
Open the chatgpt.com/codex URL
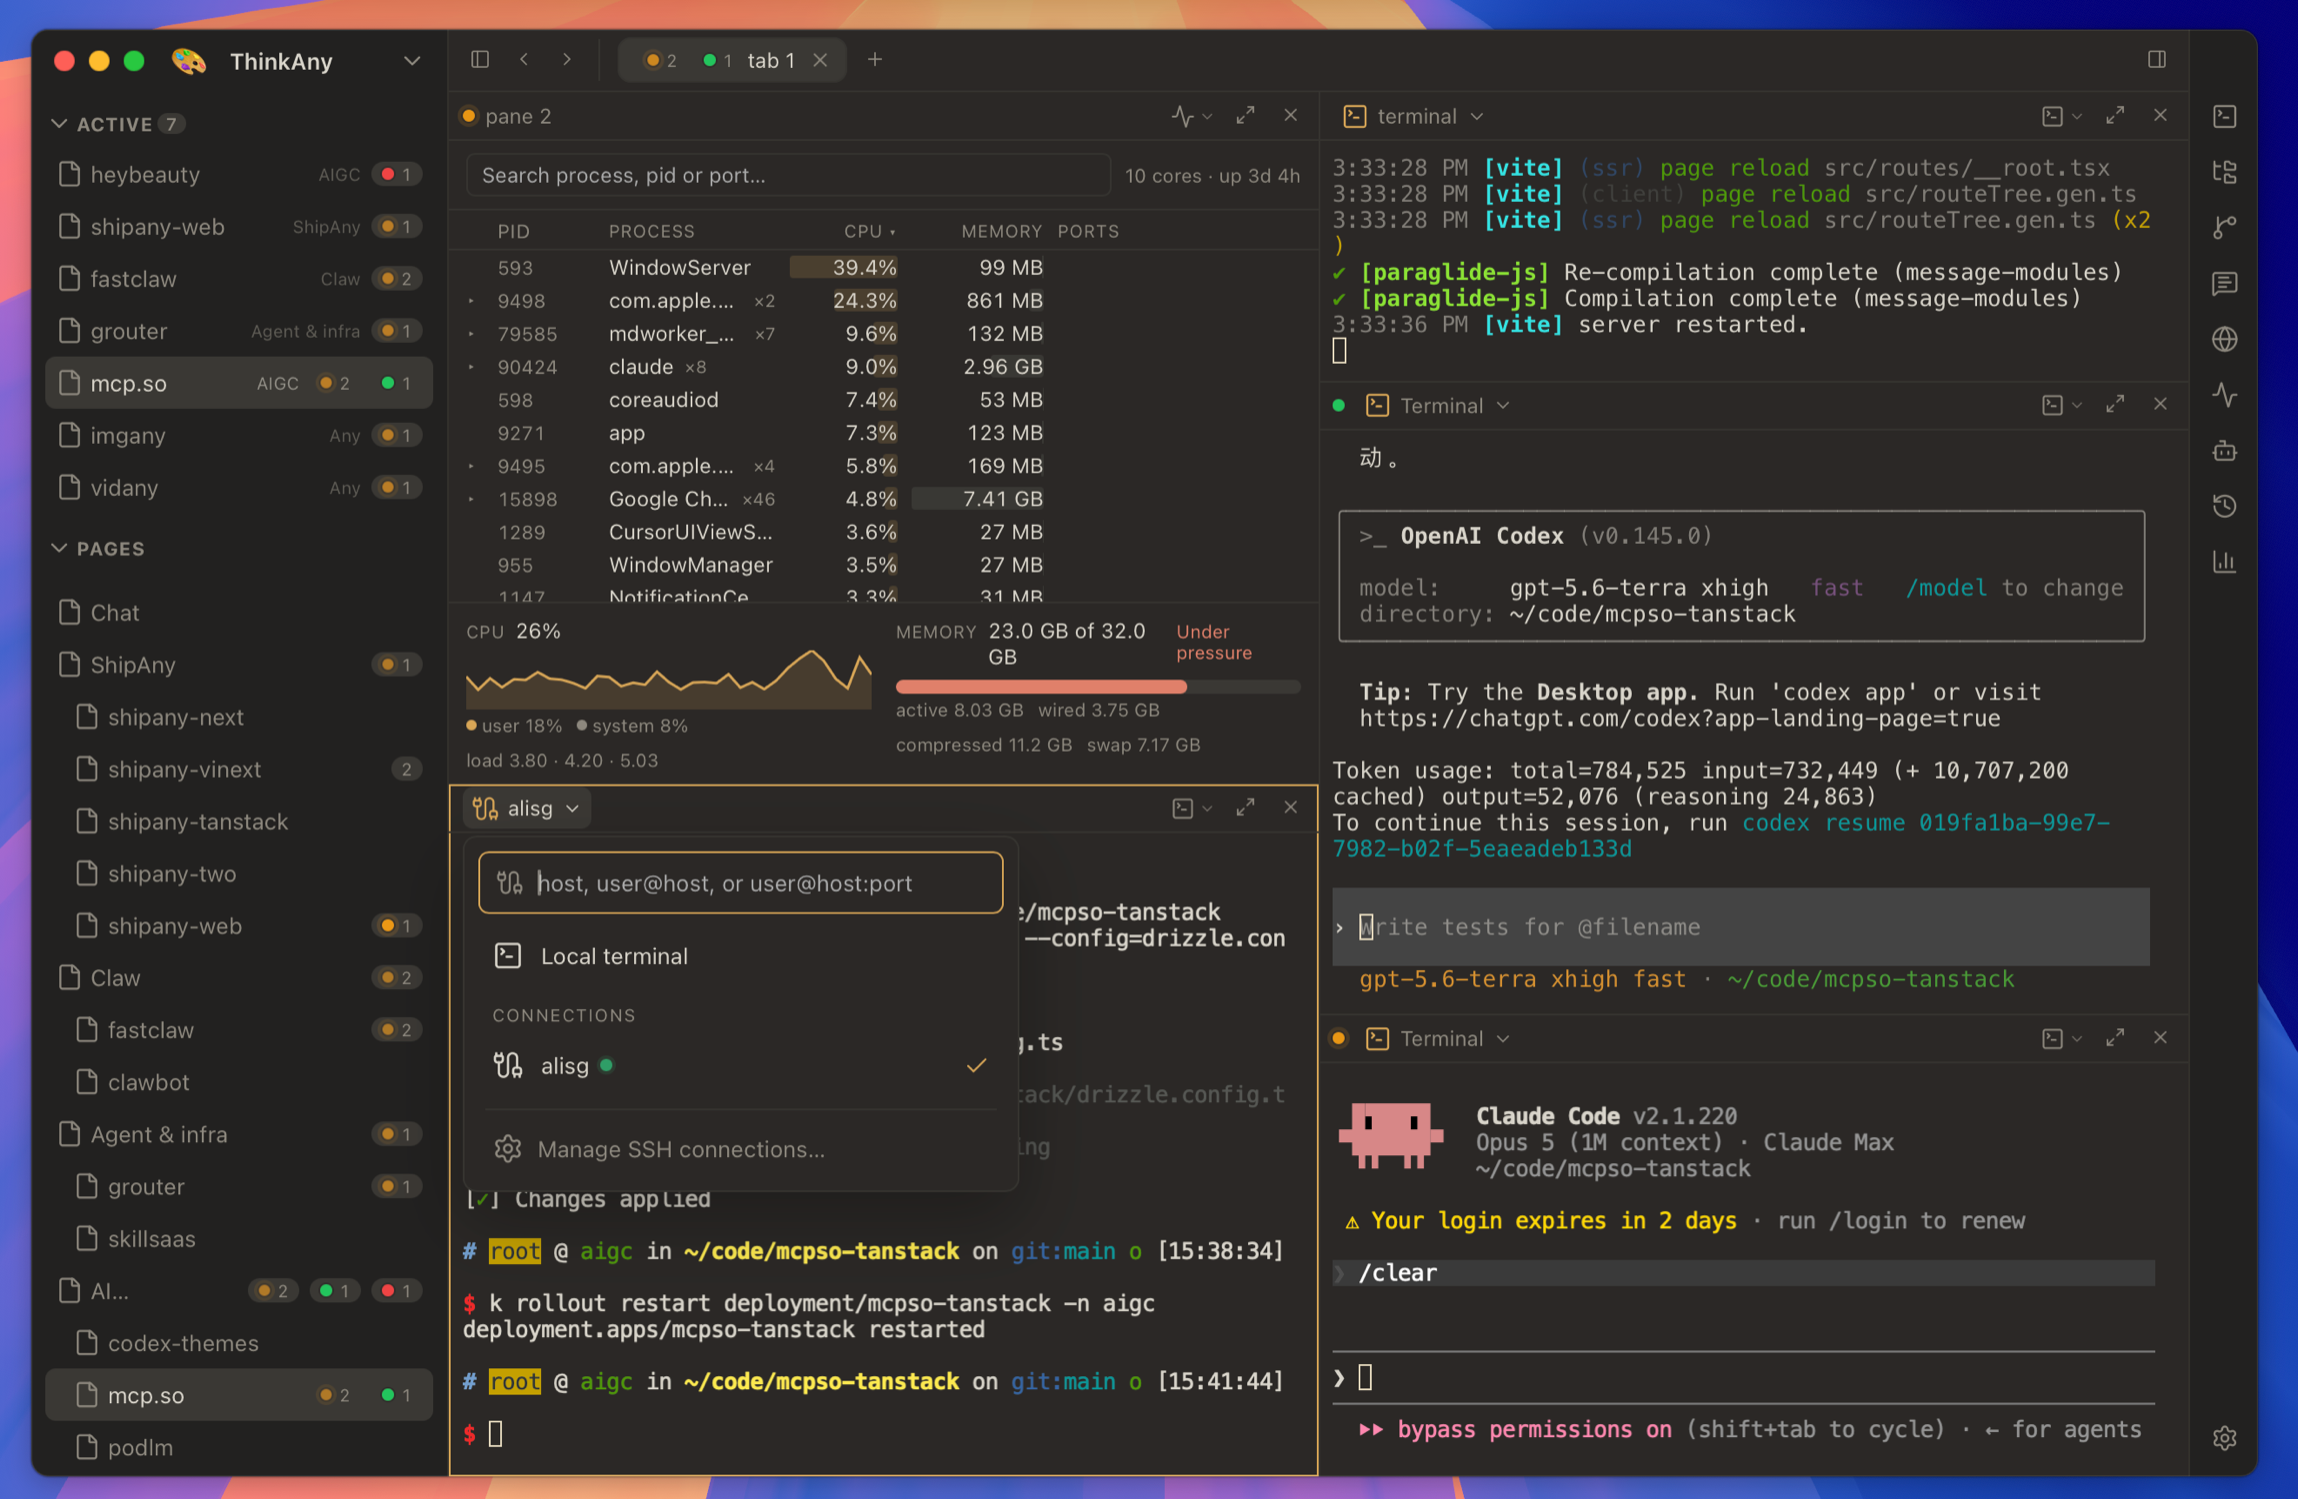[x=1679, y=719]
